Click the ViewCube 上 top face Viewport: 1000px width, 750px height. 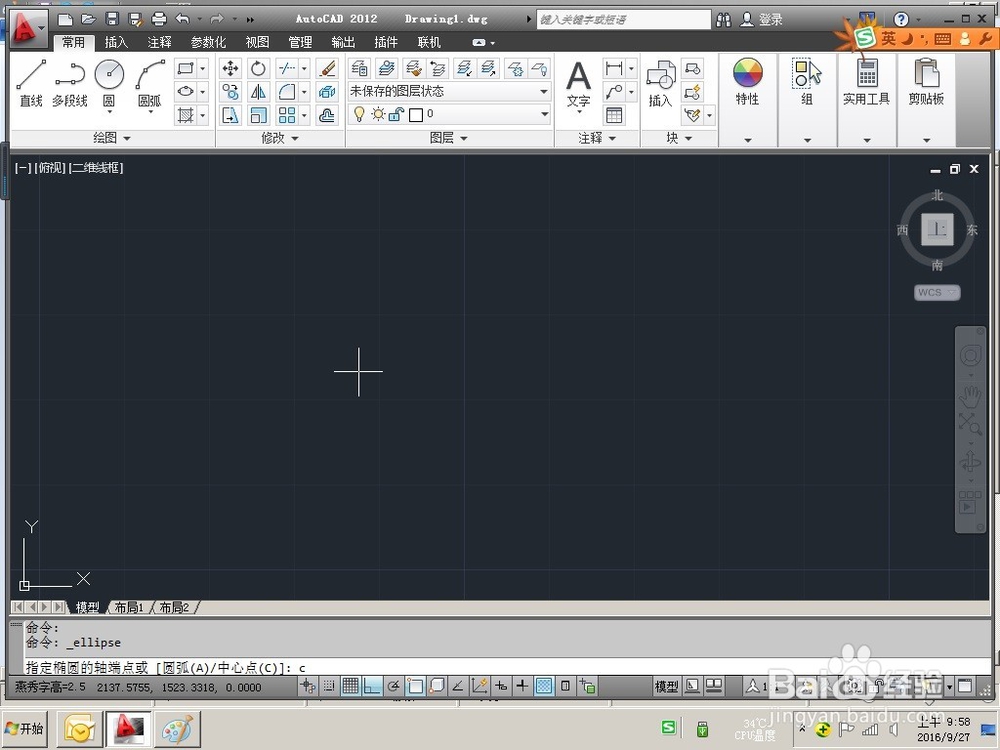coord(937,230)
